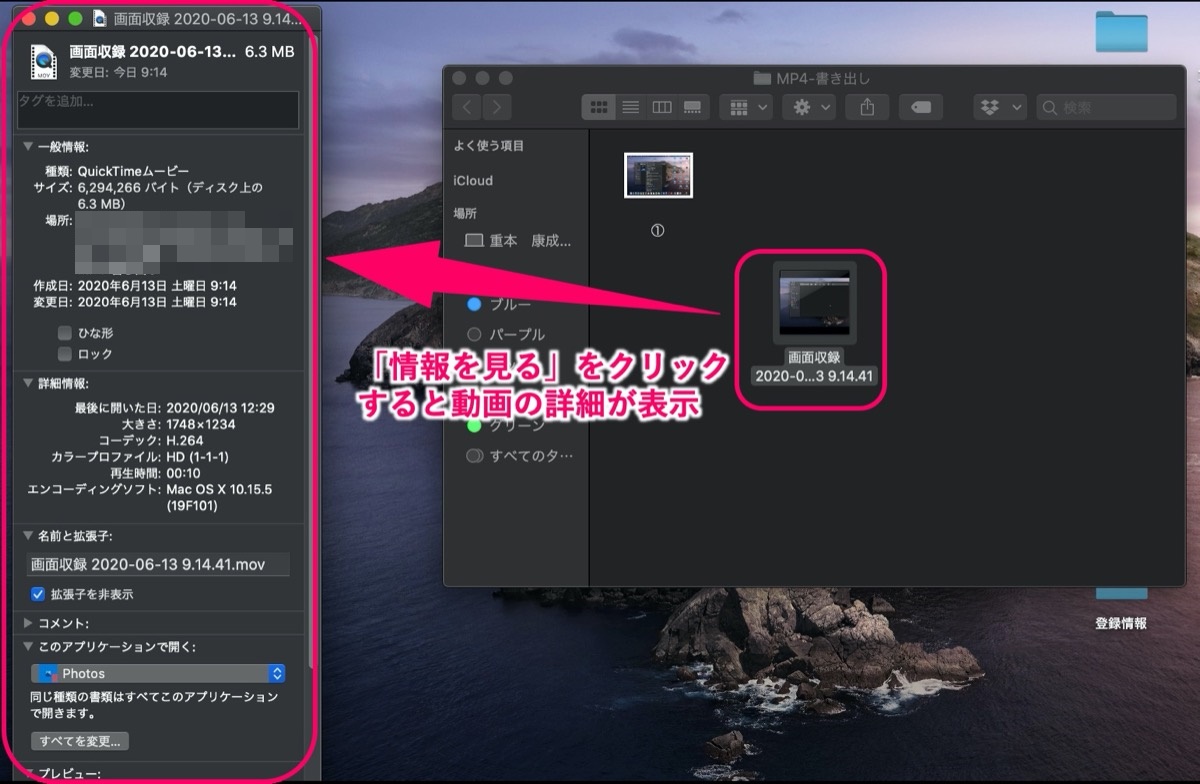This screenshot has height=784, width=1200.
Task: Click the 作成日 value 2020年6月13日 土曜日 9:14
Action: tap(157, 286)
